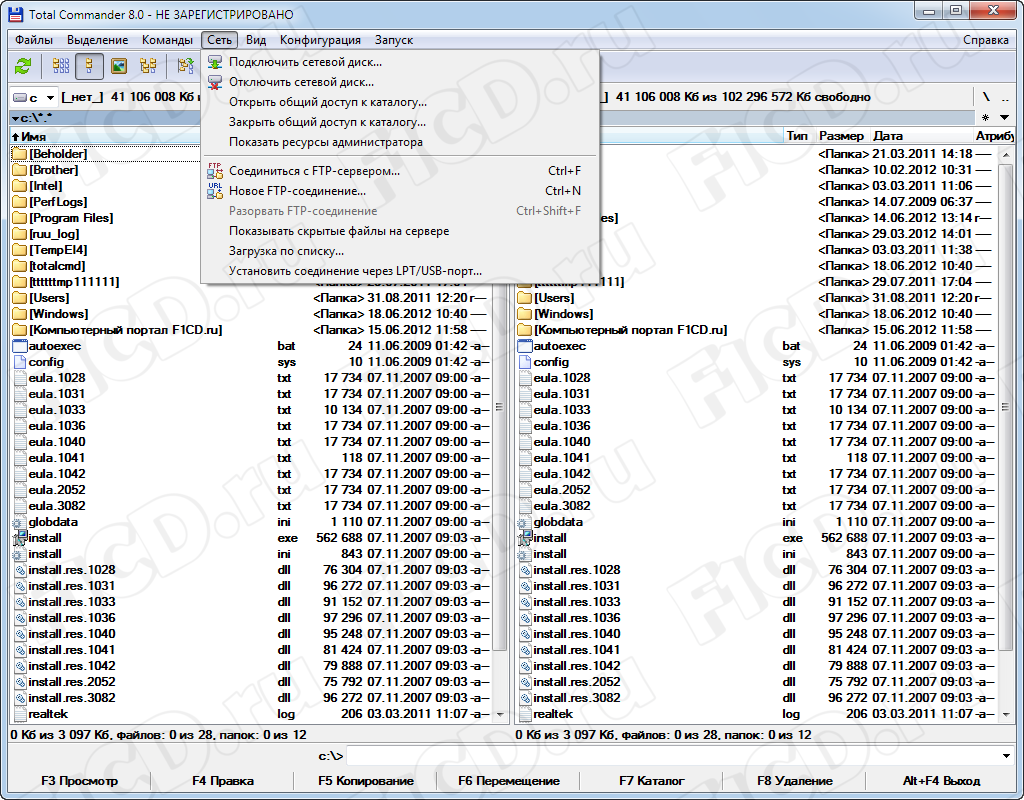
Task: Click the F8 Удаление button
Action: [x=795, y=781]
